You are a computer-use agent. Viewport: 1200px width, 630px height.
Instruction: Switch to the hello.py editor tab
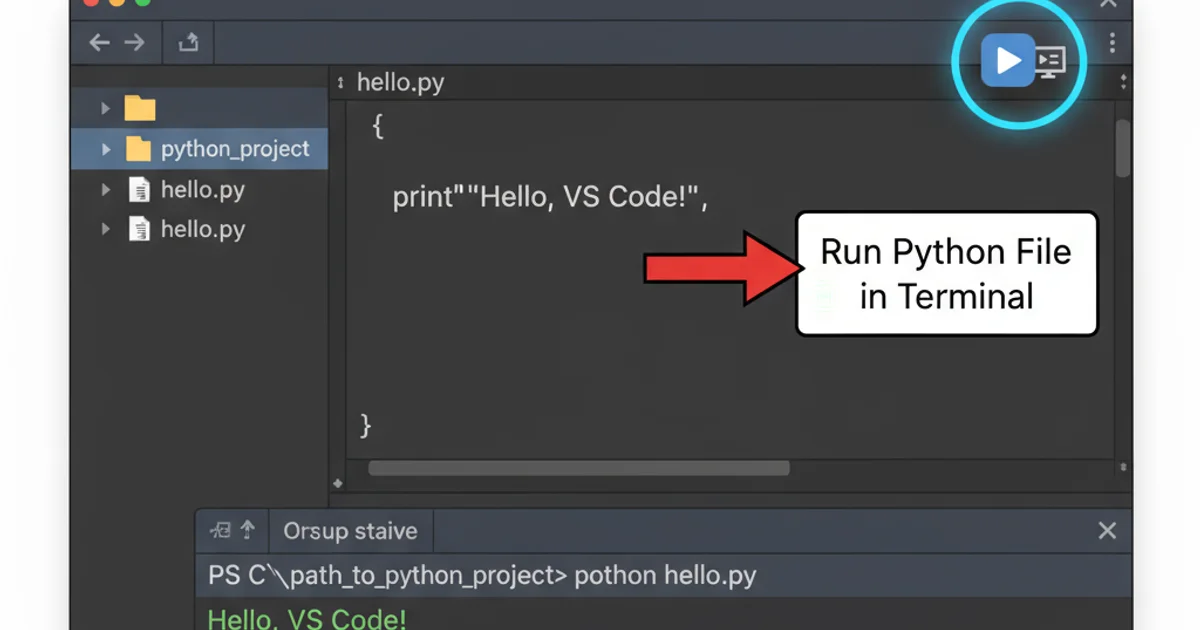(x=400, y=82)
